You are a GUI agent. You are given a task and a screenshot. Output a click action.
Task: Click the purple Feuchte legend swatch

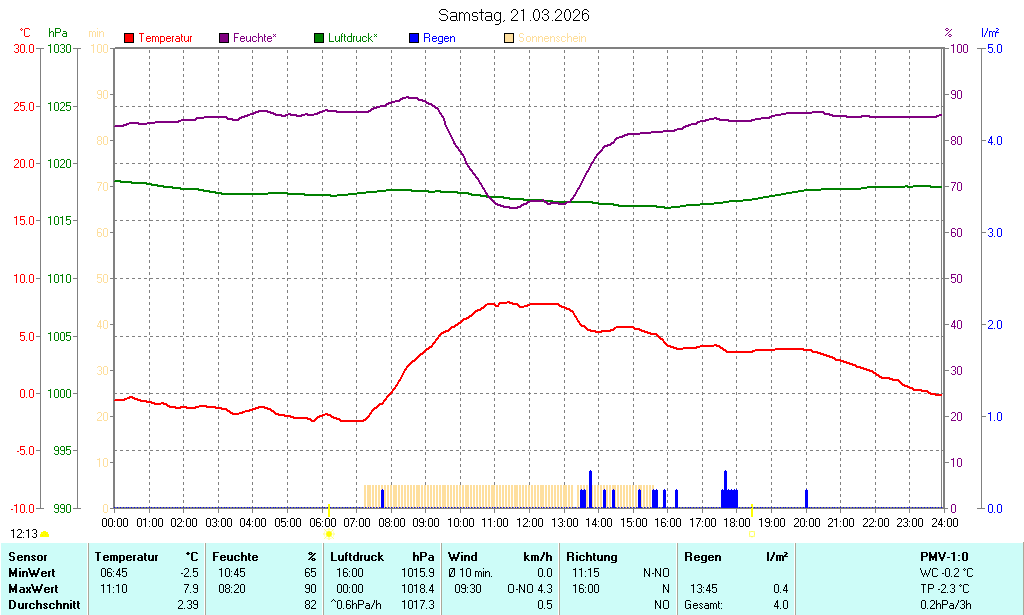coord(224,38)
